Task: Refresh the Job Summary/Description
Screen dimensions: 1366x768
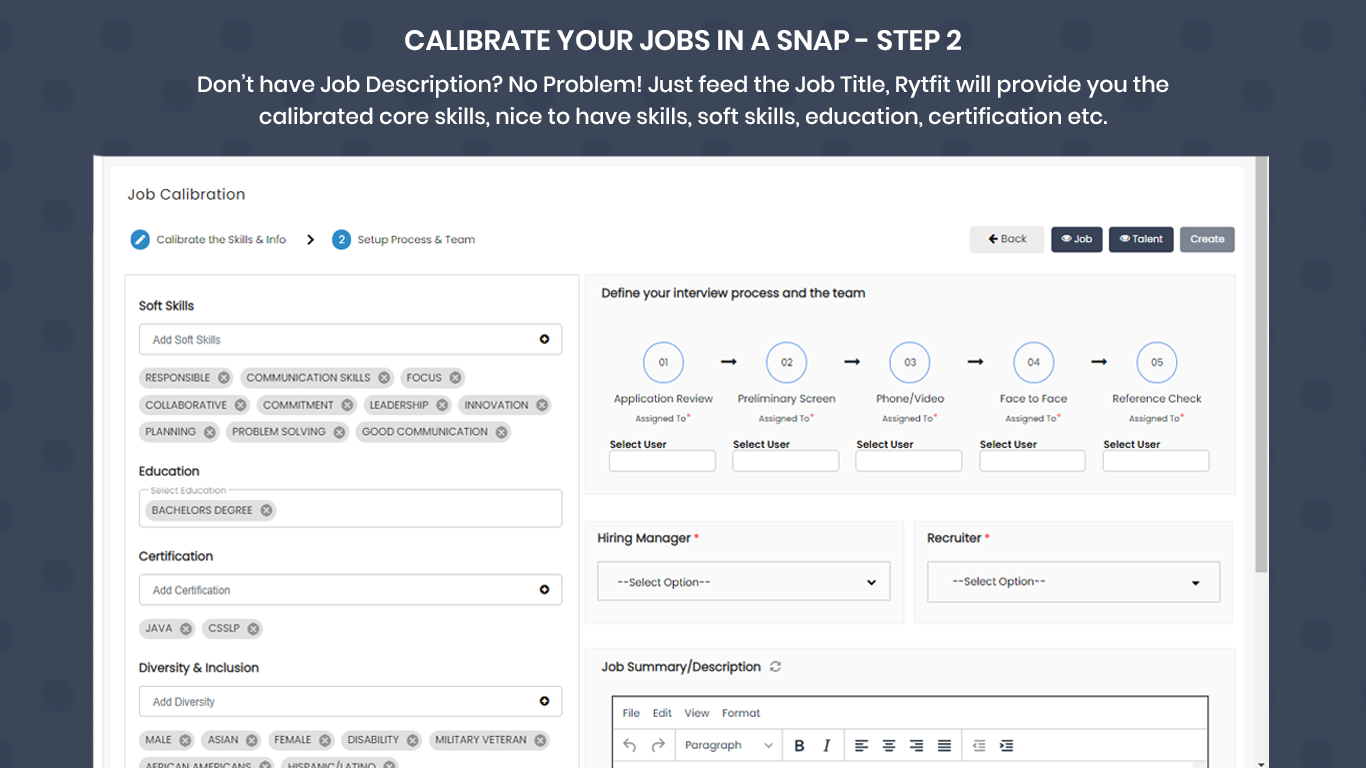Action: tap(775, 667)
